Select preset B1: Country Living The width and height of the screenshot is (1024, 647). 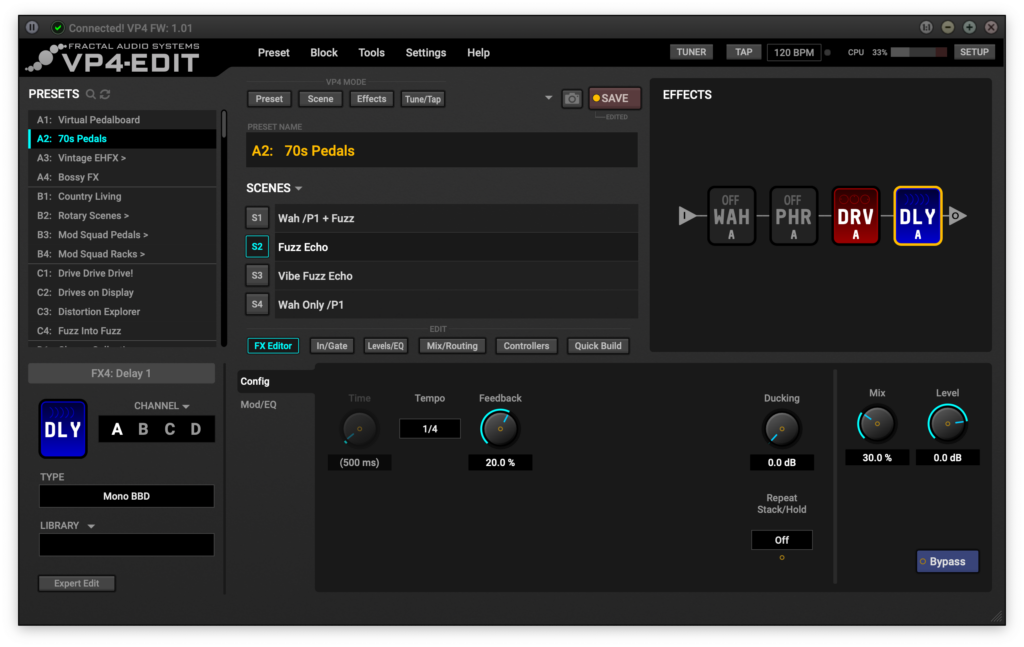click(x=89, y=197)
